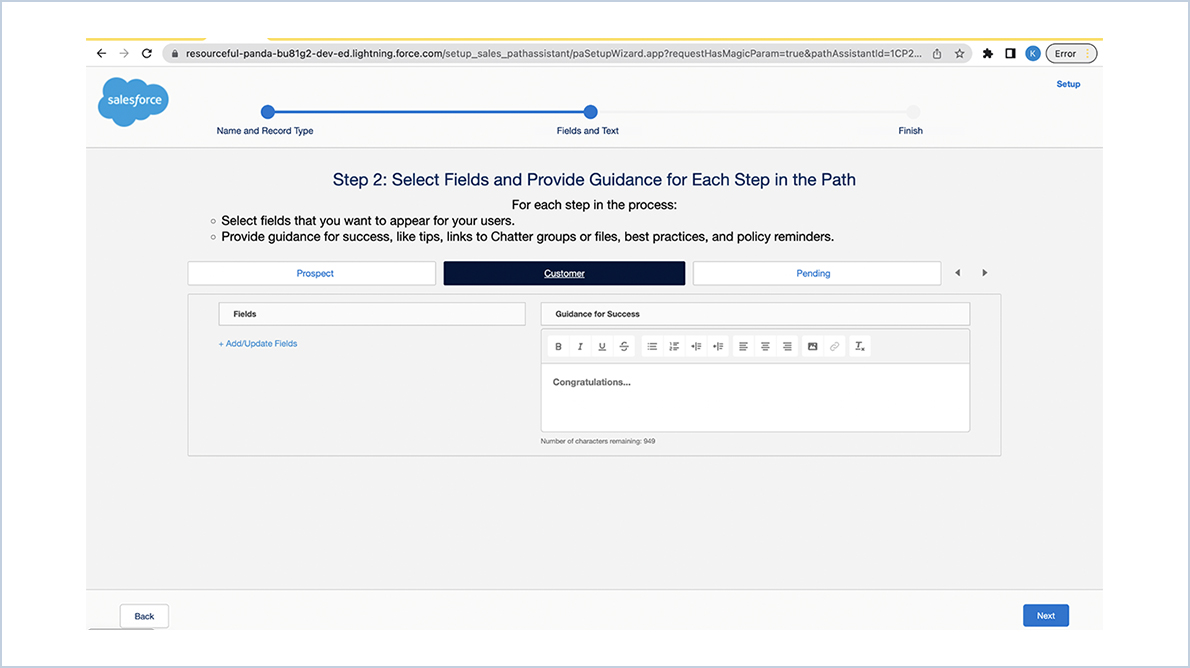Open the next steps with the right chevron
The height and width of the screenshot is (668, 1190).
(x=984, y=272)
